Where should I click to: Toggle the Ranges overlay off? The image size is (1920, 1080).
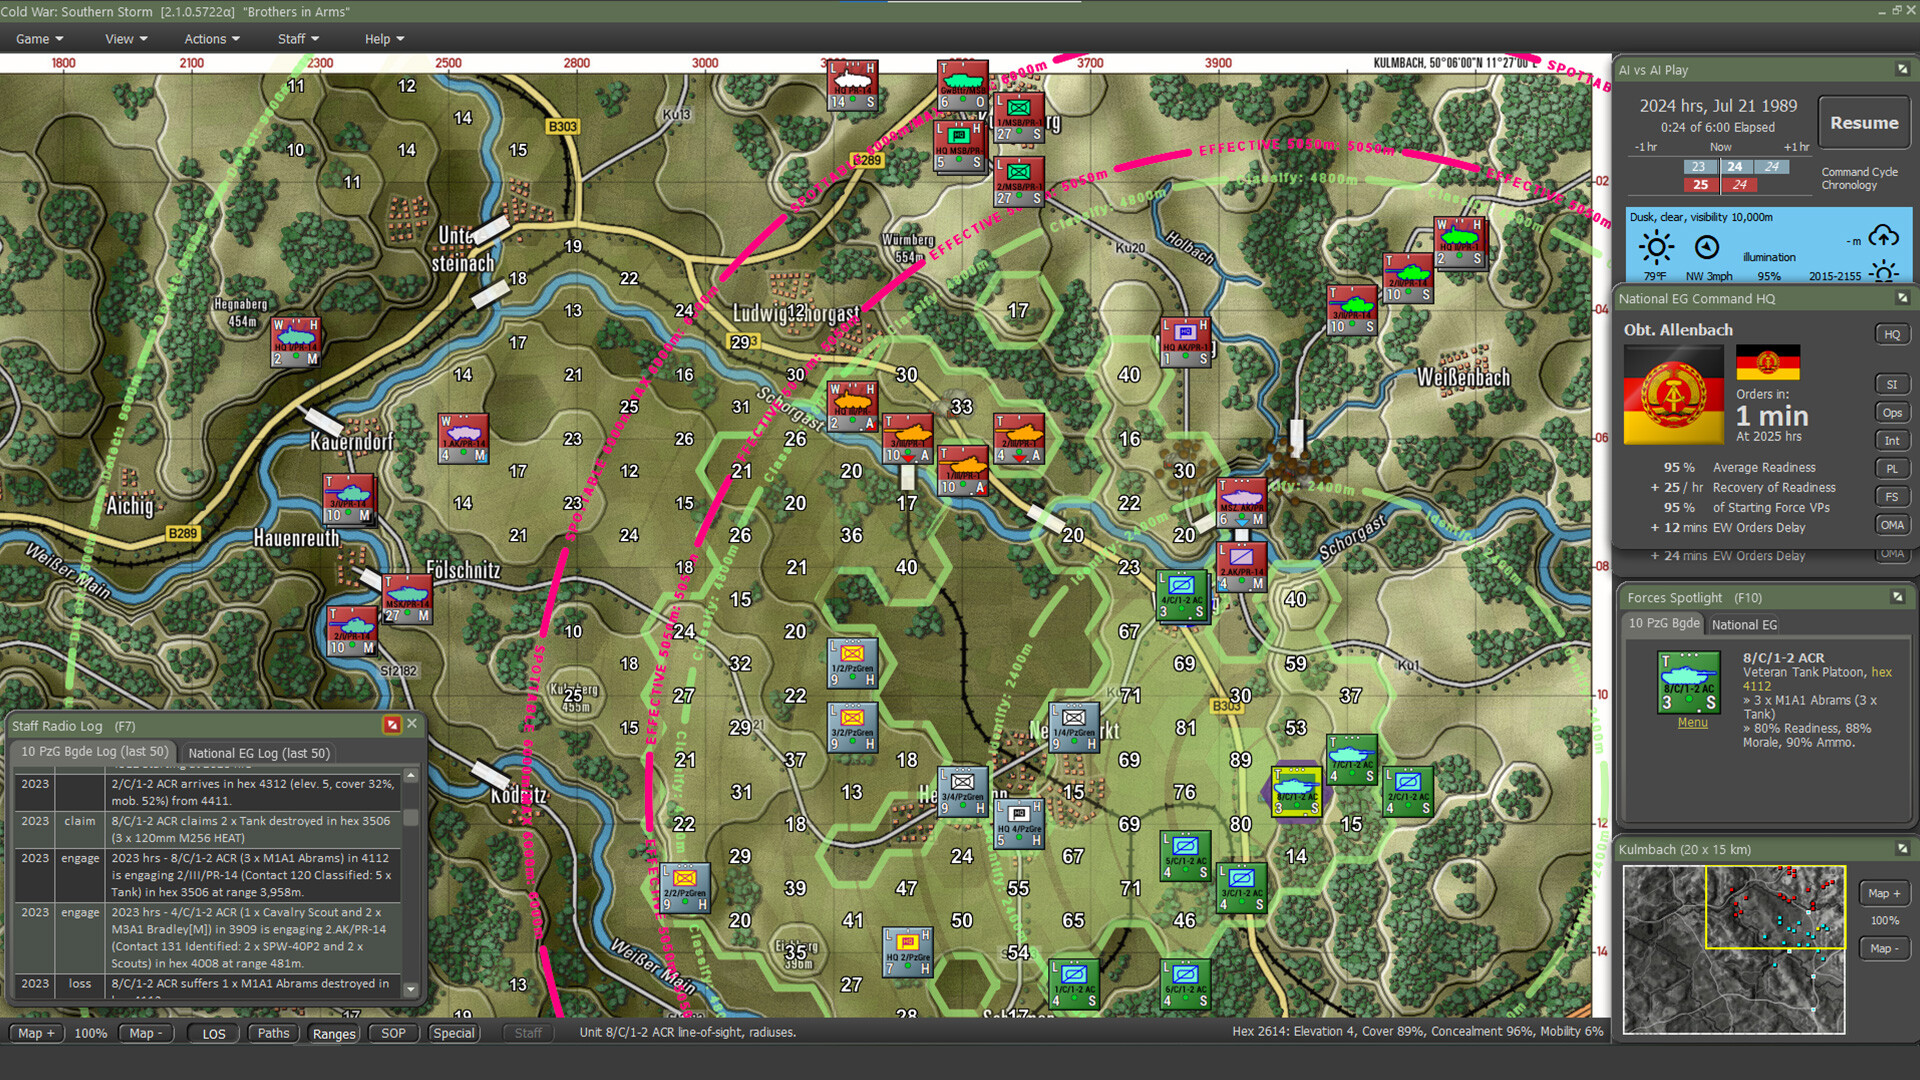coord(333,1033)
